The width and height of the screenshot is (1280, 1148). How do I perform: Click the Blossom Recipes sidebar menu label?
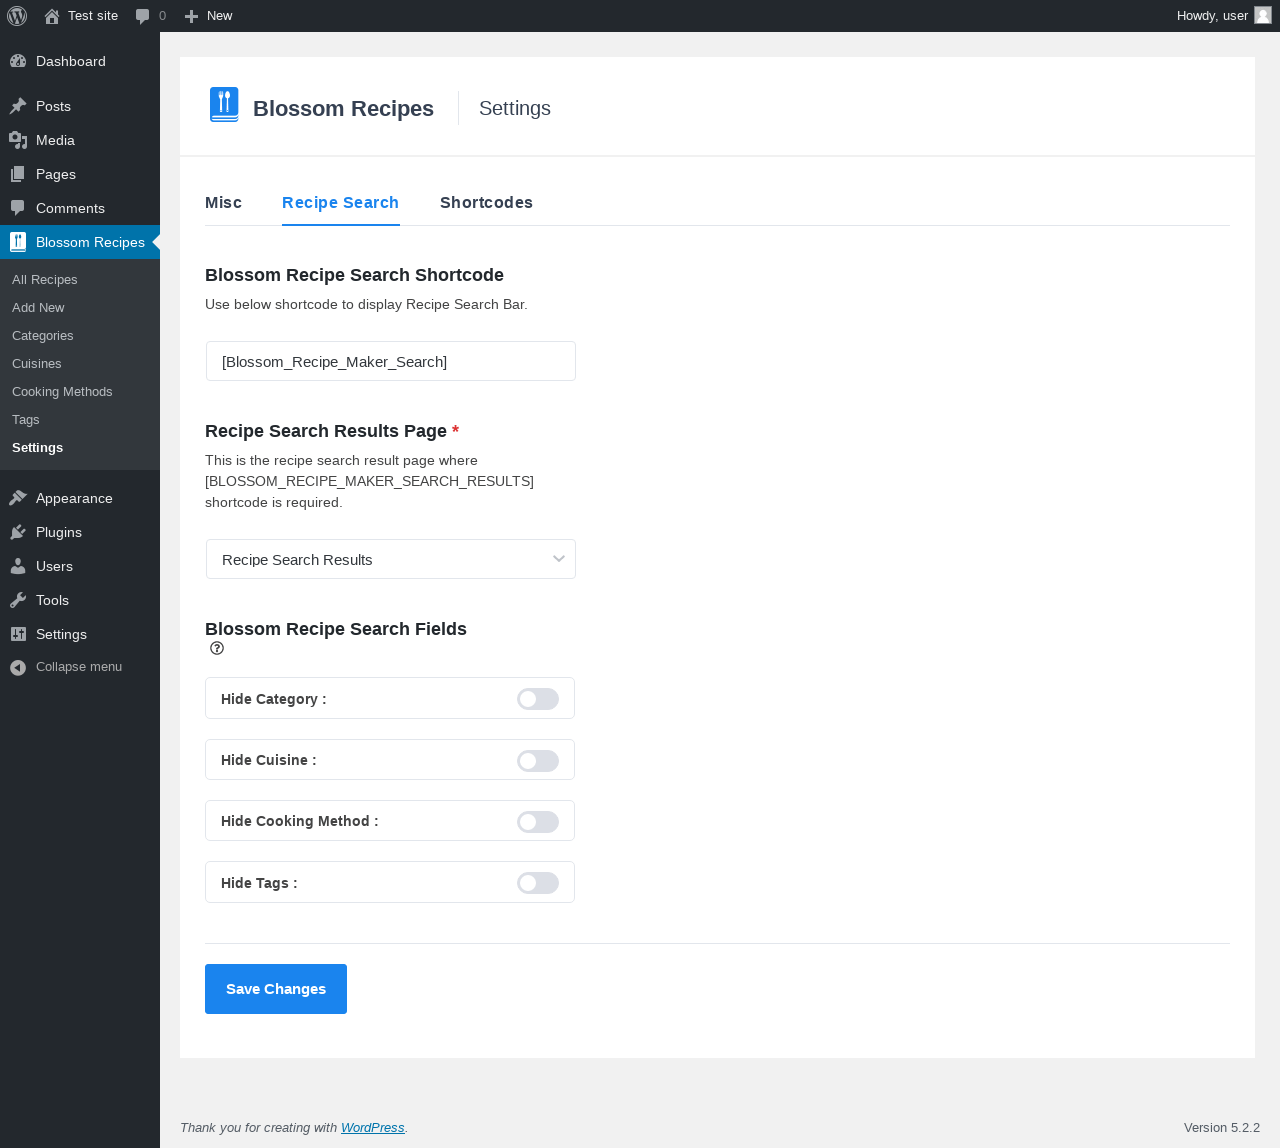pyautogui.click(x=90, y=242)
